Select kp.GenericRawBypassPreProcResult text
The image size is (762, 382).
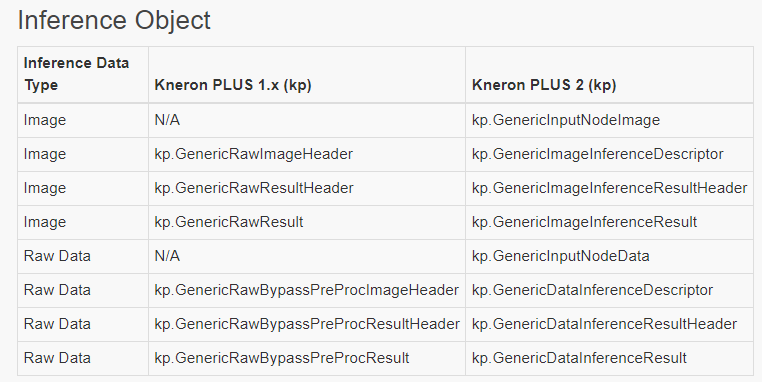coord(282,358)
